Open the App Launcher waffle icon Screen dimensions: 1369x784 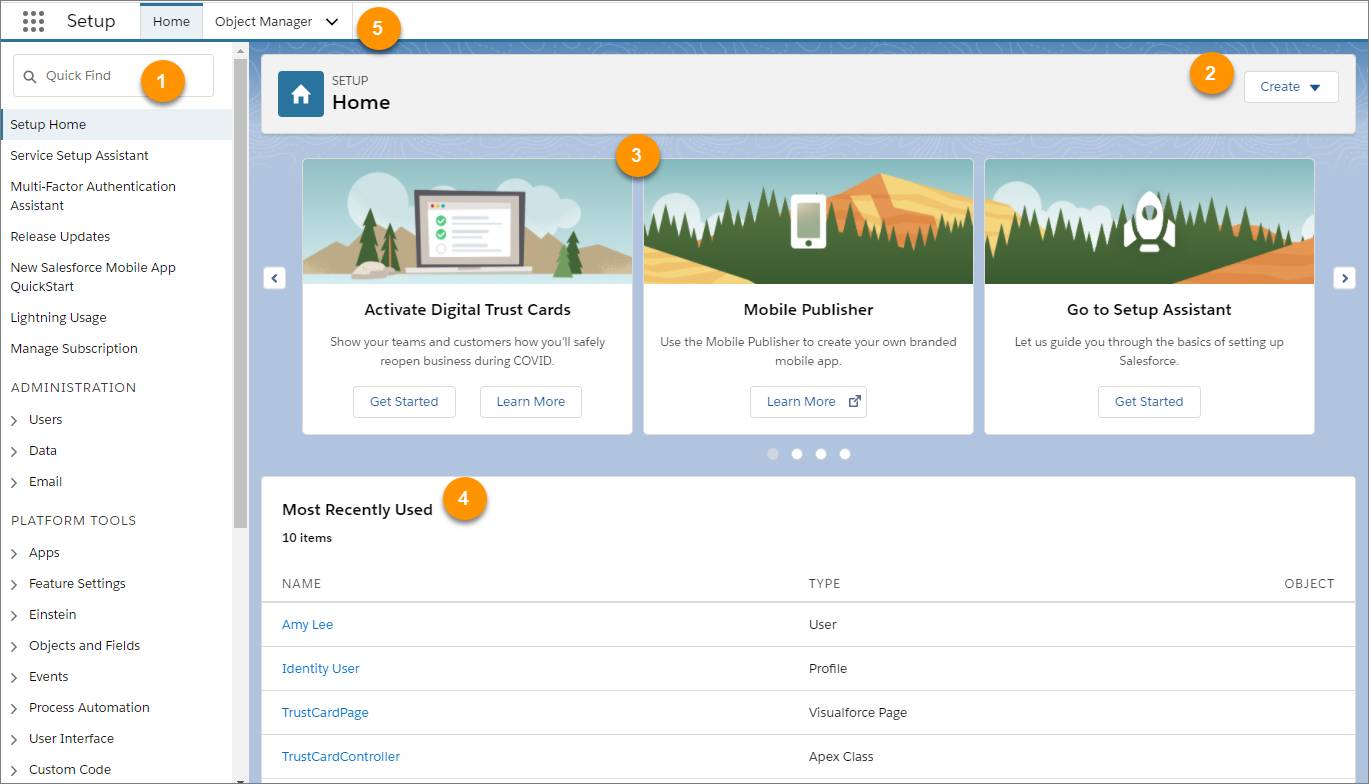point(33,20)
